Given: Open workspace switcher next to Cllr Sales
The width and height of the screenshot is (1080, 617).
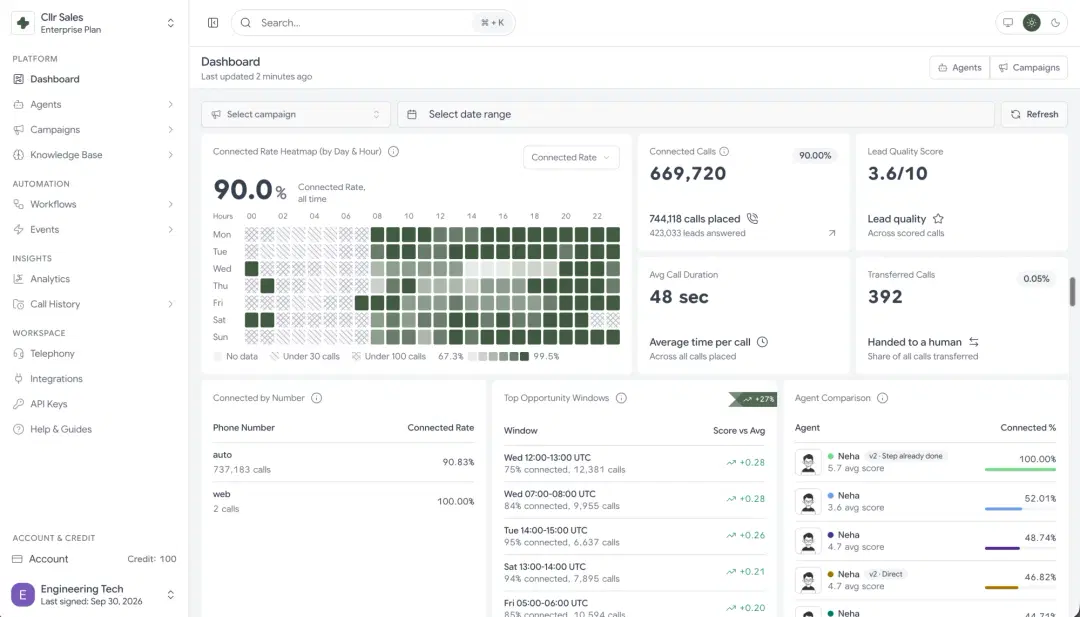Looking at the screenshot, I should click(x=170, y=23).
